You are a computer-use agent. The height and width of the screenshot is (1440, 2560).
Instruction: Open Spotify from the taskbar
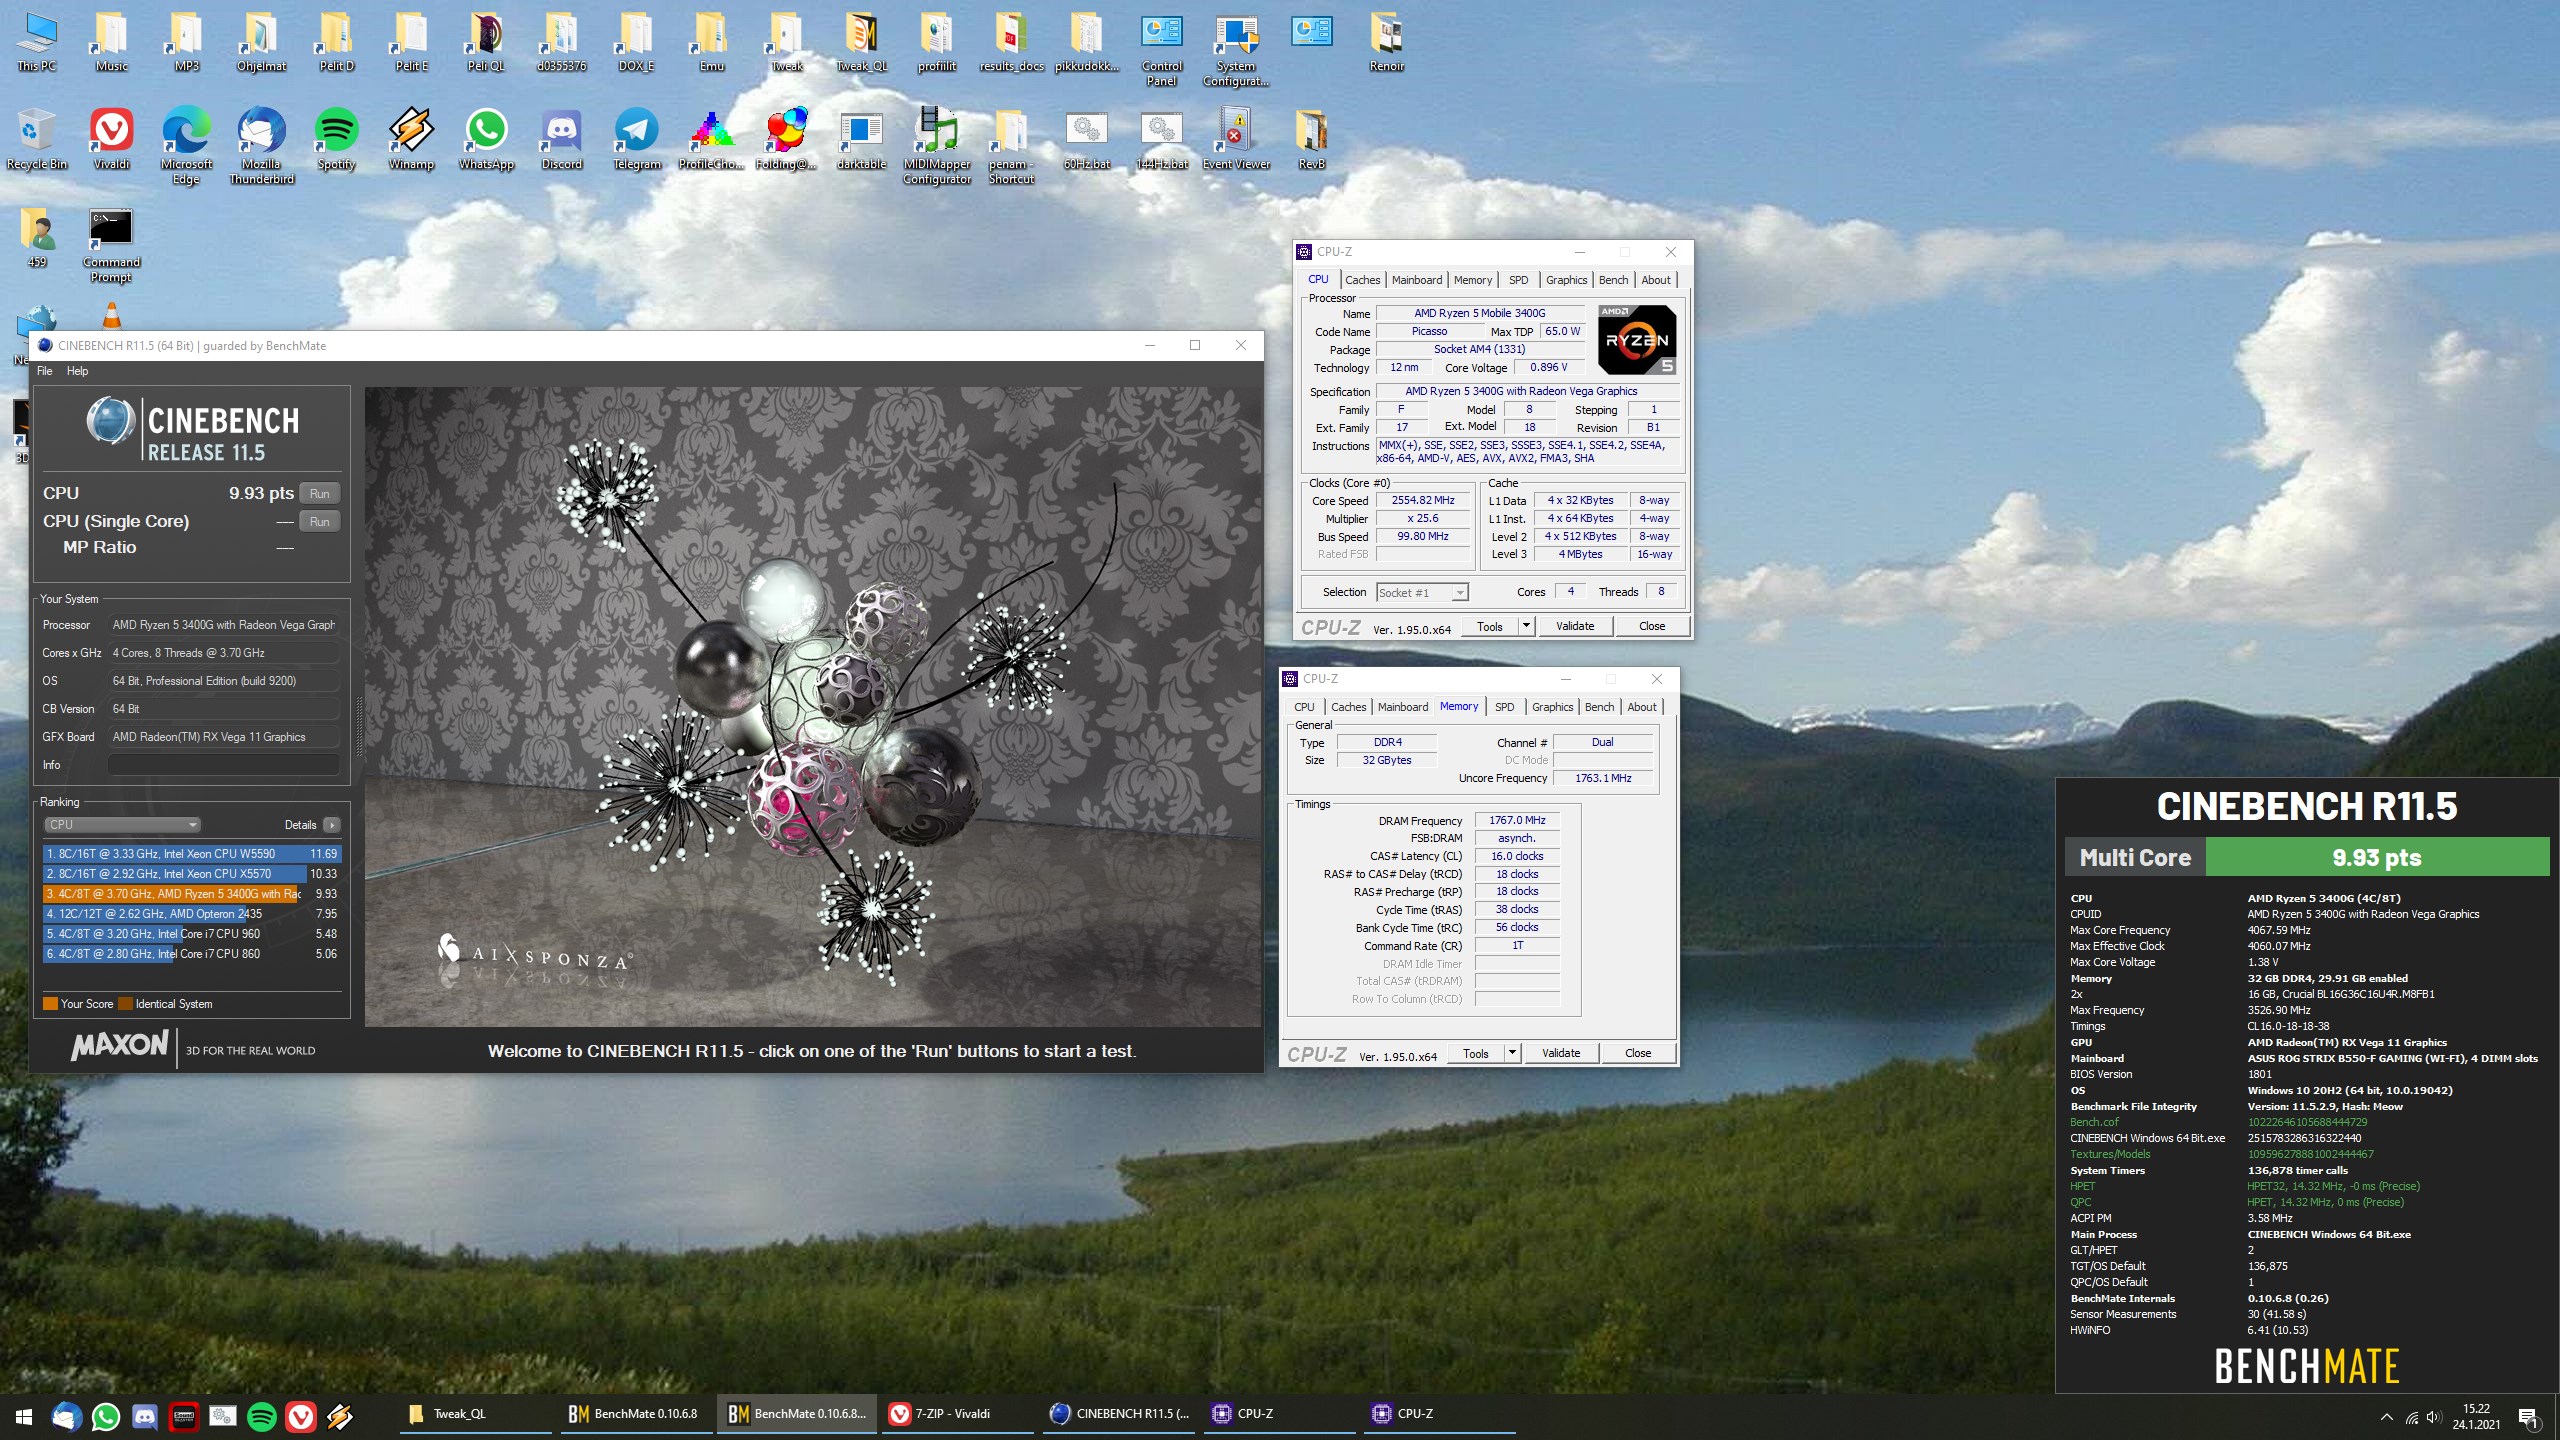(262, 1416)
